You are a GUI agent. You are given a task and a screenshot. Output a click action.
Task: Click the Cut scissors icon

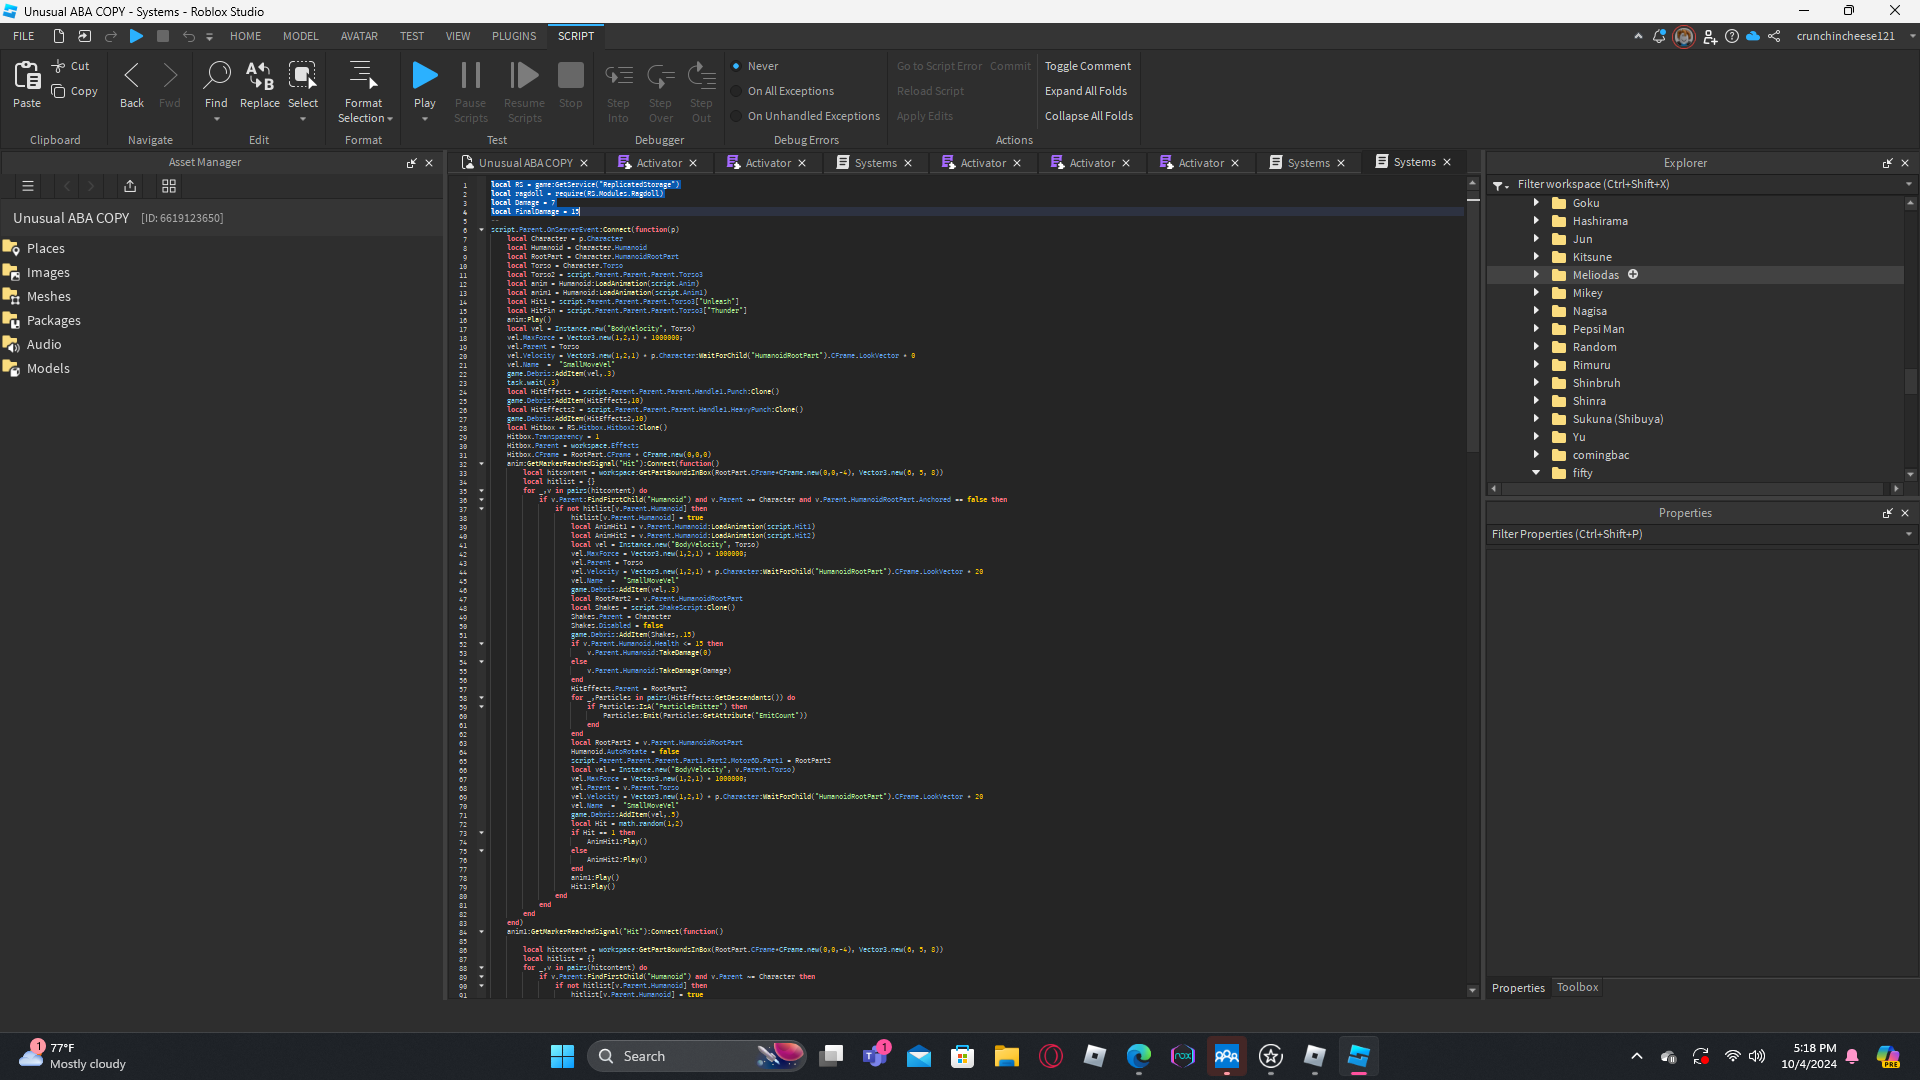coord(59,66)
